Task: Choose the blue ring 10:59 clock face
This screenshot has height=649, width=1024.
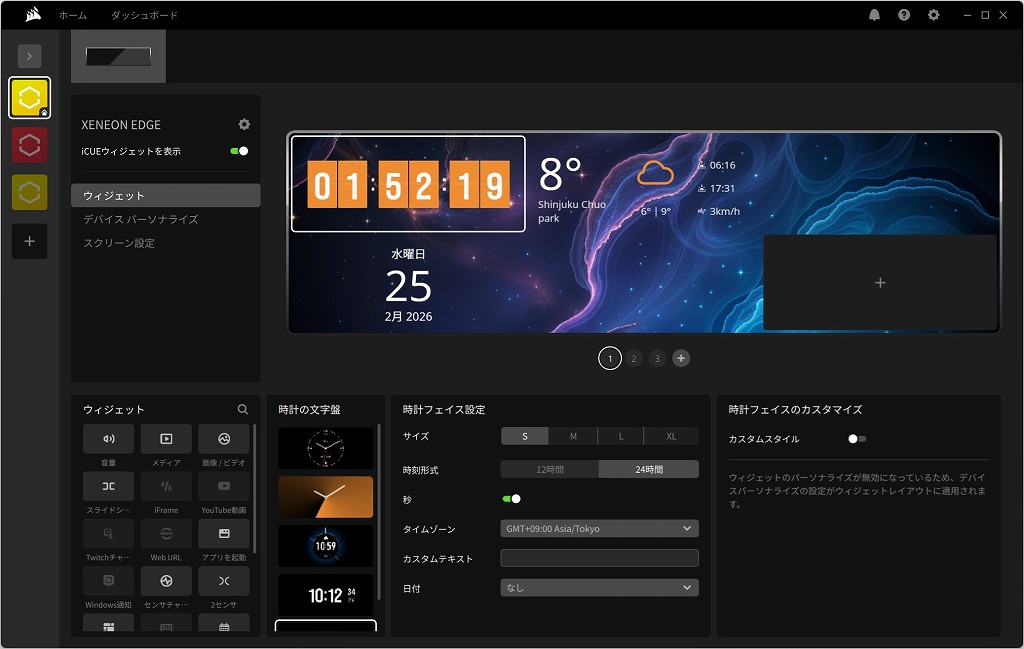Action: click(x=326, y=546)
